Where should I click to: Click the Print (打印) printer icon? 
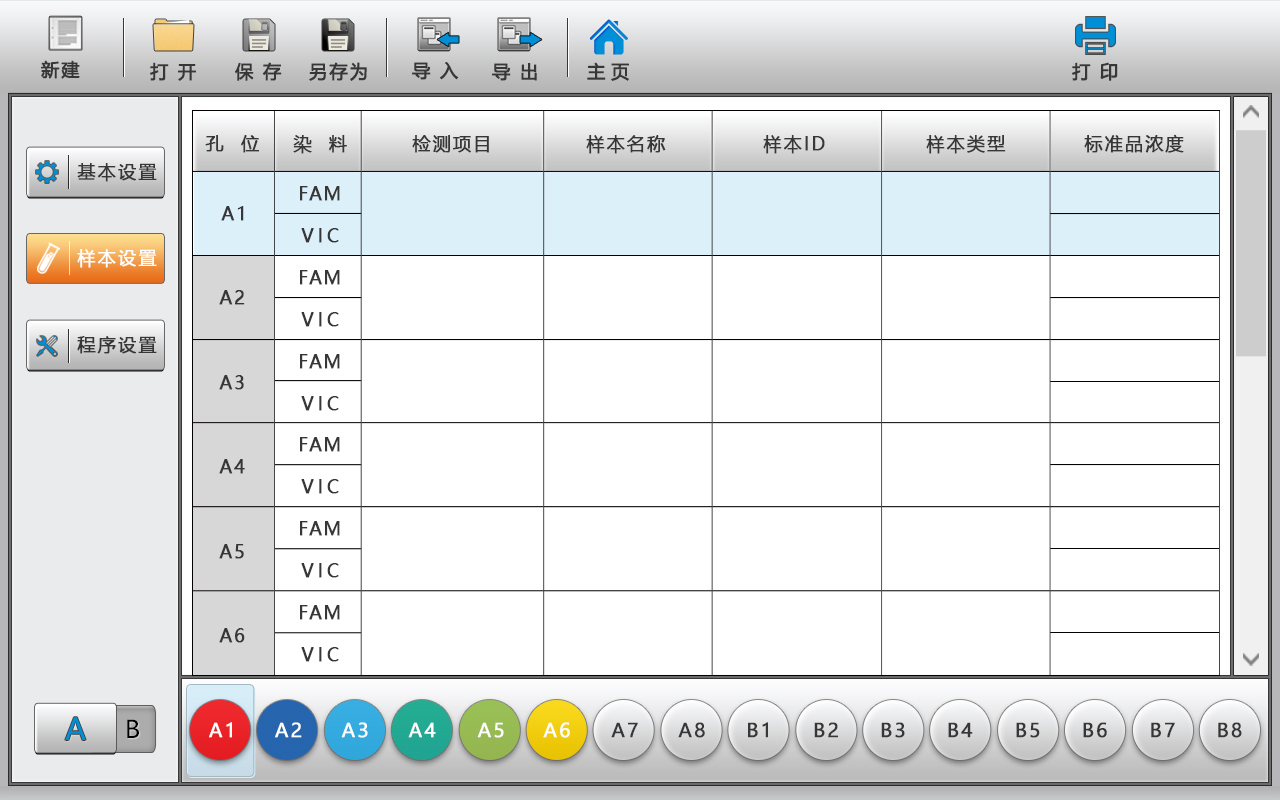[x=1095, y=36]
